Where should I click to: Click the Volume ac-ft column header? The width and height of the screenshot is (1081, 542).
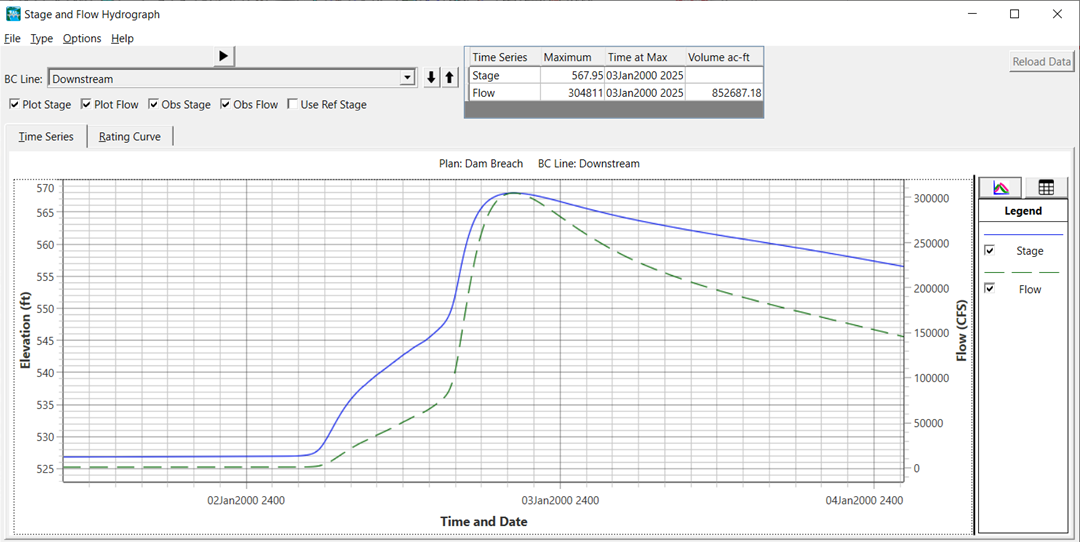(725, 57)
